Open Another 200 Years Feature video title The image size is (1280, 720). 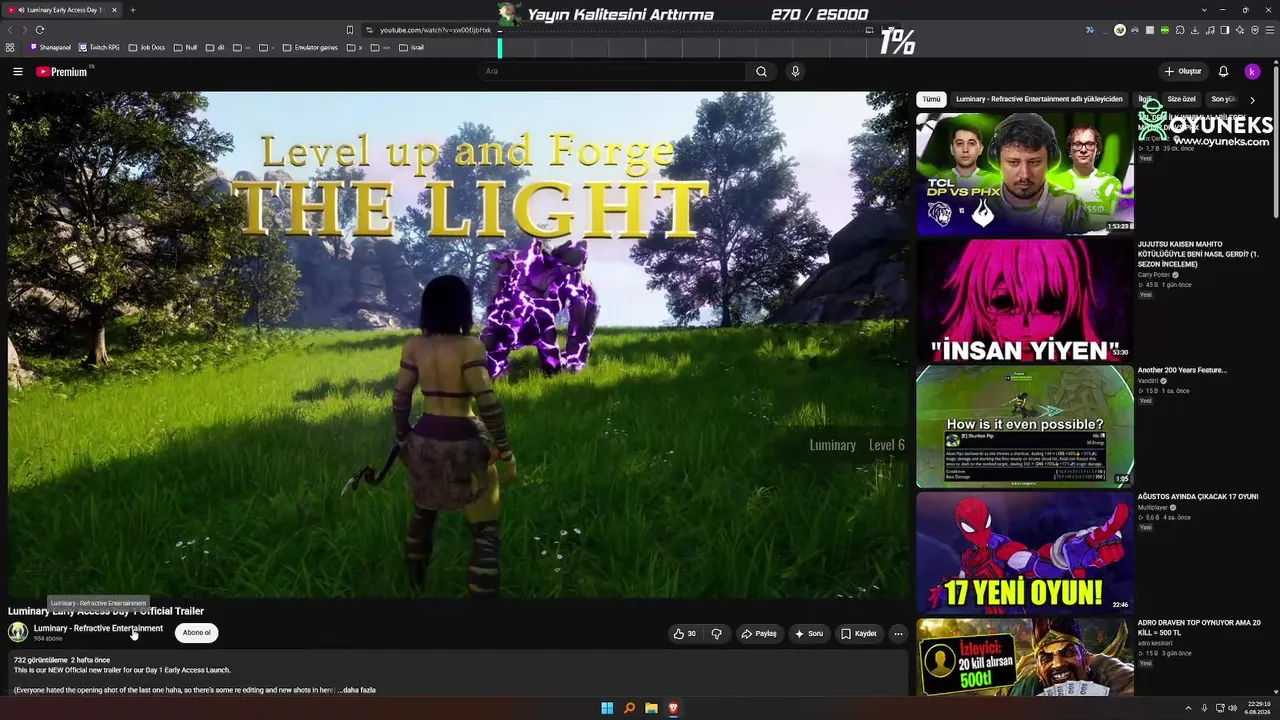(1182, 370)
